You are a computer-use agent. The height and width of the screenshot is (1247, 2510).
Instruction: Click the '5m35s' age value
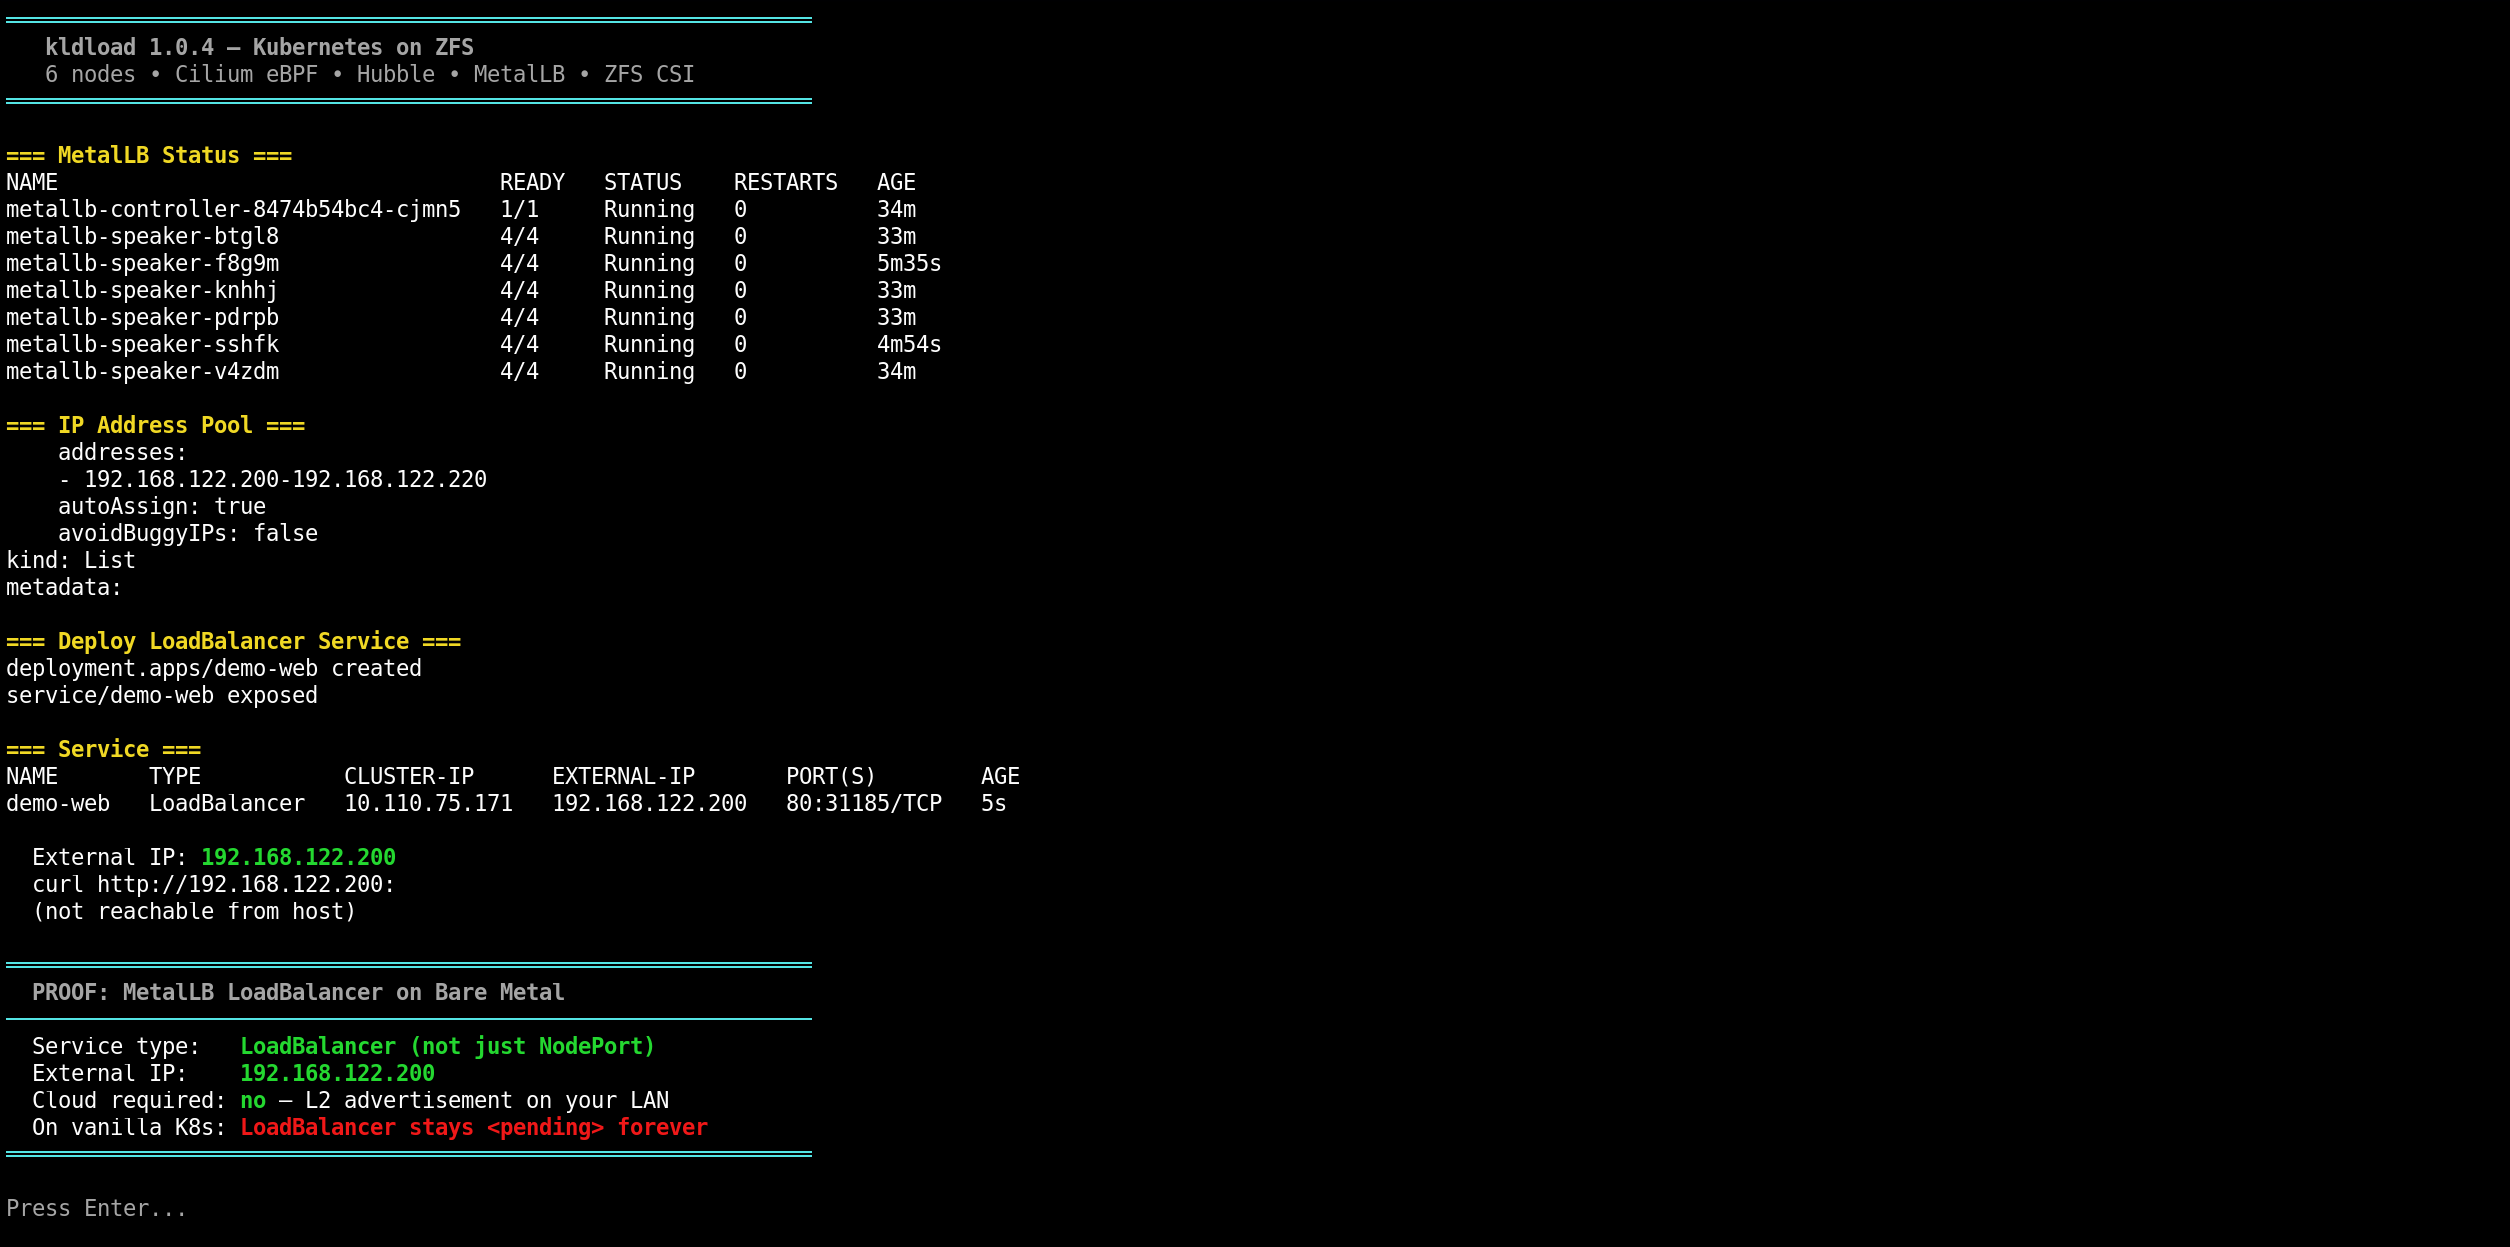909,263
